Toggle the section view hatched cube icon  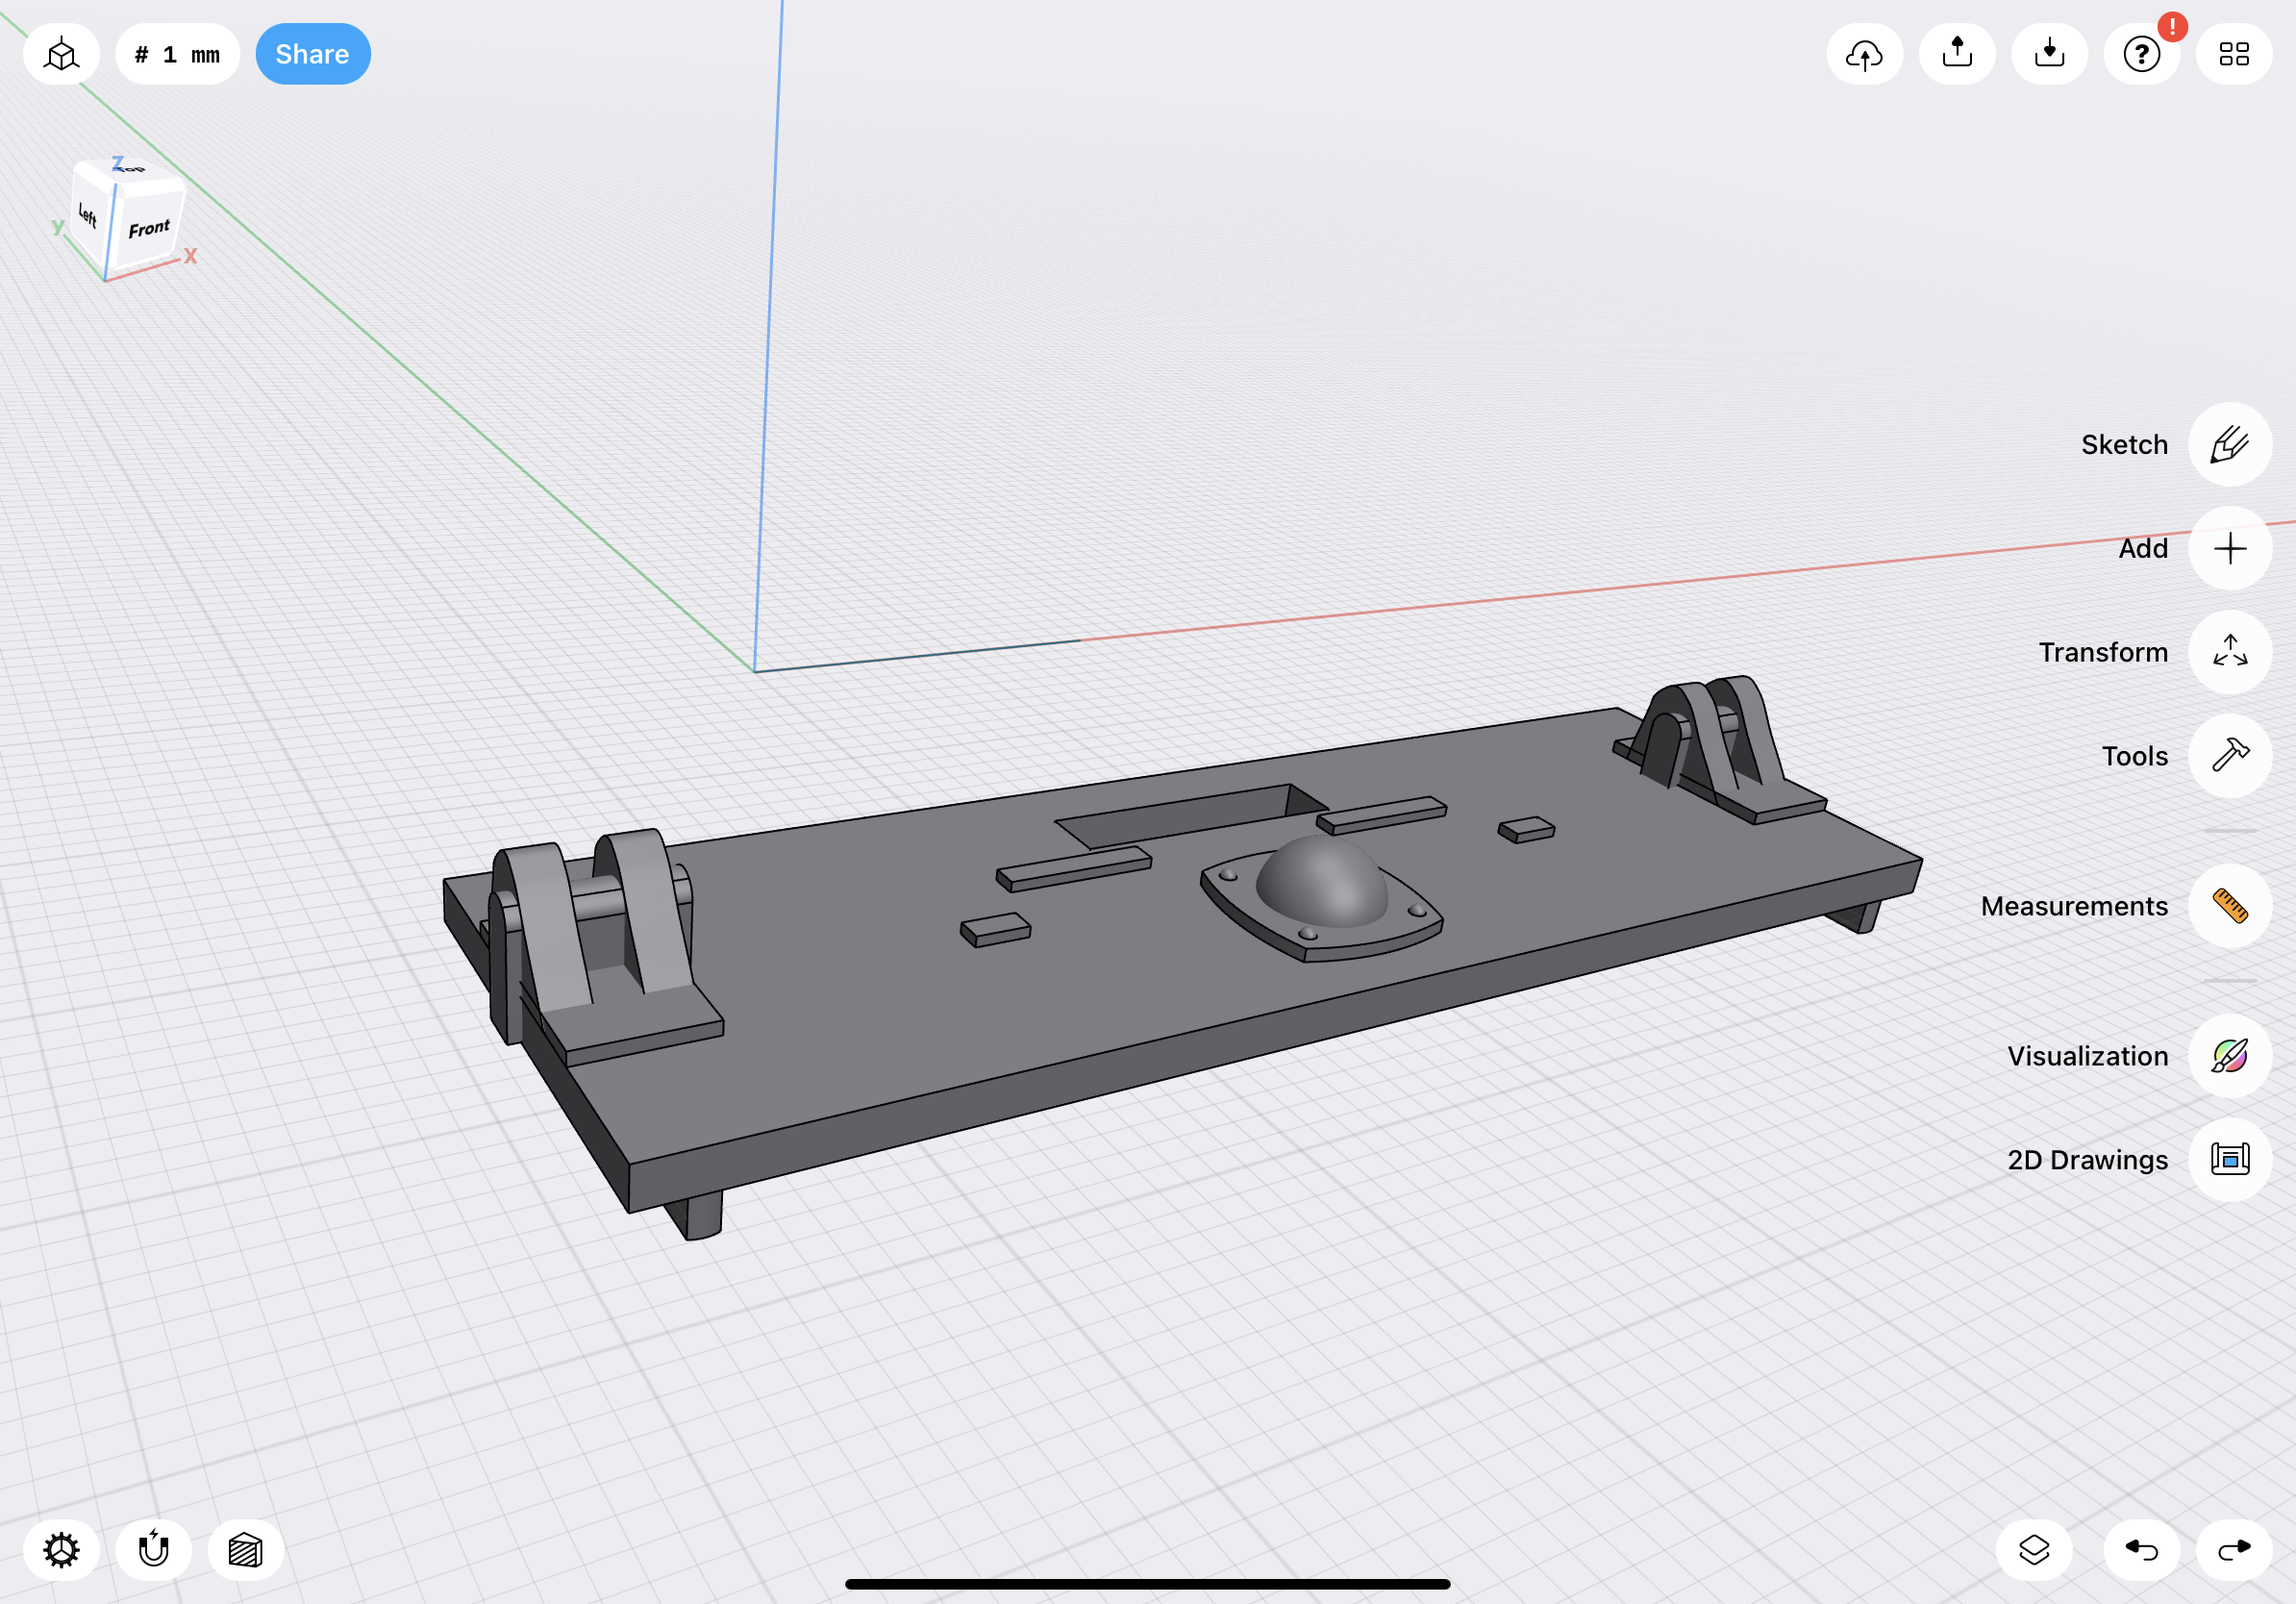(x=245, y=1550)
